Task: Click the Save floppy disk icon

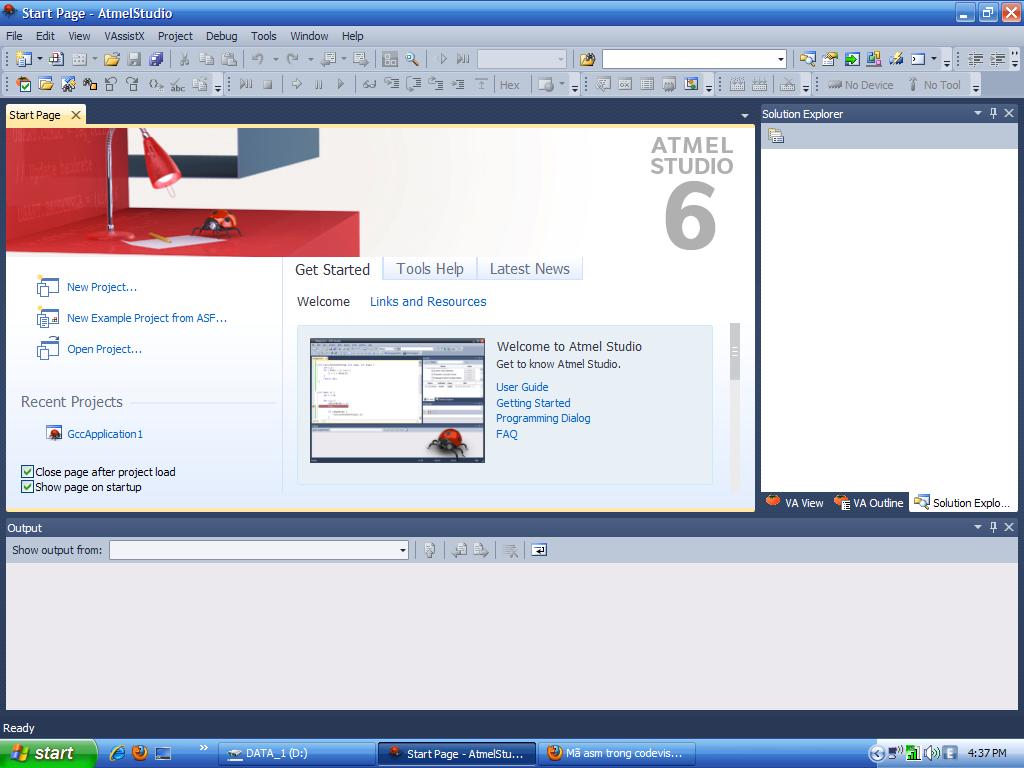Action: [x=134, y=59]
